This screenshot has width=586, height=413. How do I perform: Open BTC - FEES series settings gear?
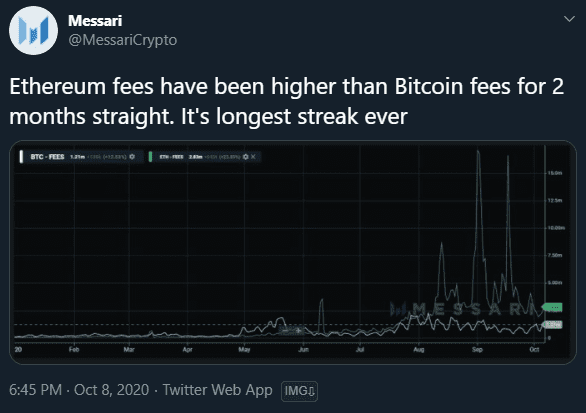tap(132, 157)
